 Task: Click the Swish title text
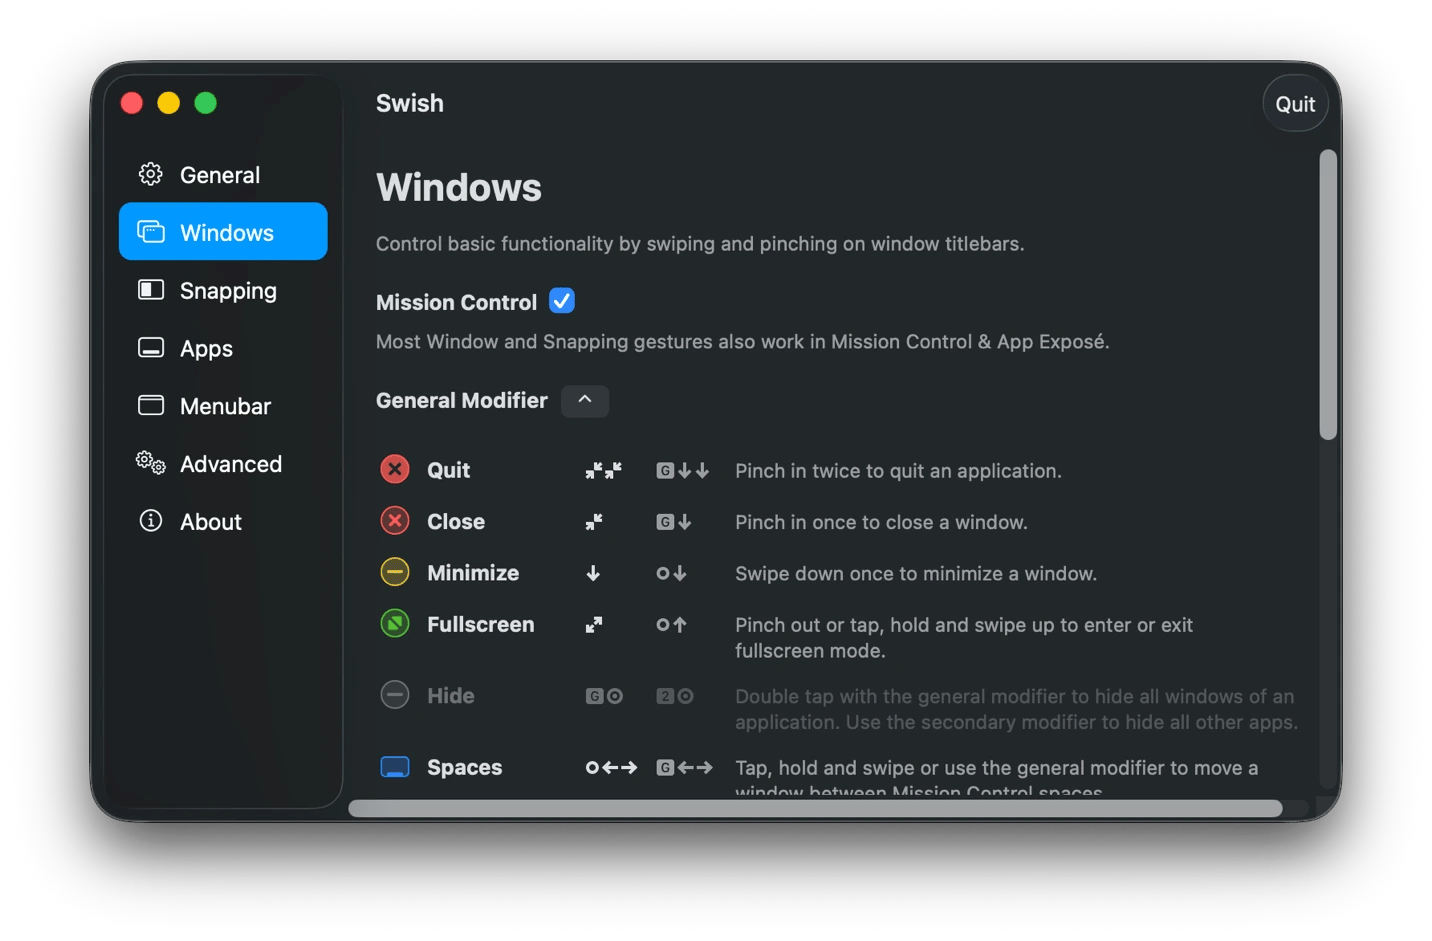[x=410, y=103]
